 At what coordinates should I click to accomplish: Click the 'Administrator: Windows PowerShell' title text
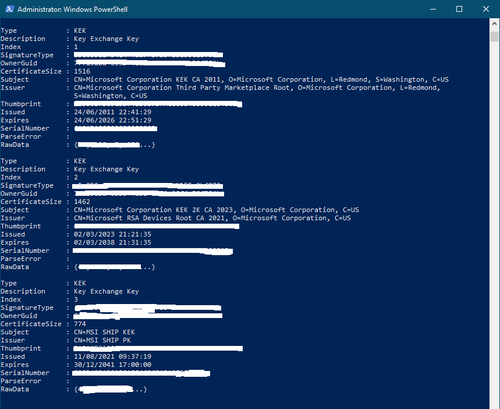[72, 9]
